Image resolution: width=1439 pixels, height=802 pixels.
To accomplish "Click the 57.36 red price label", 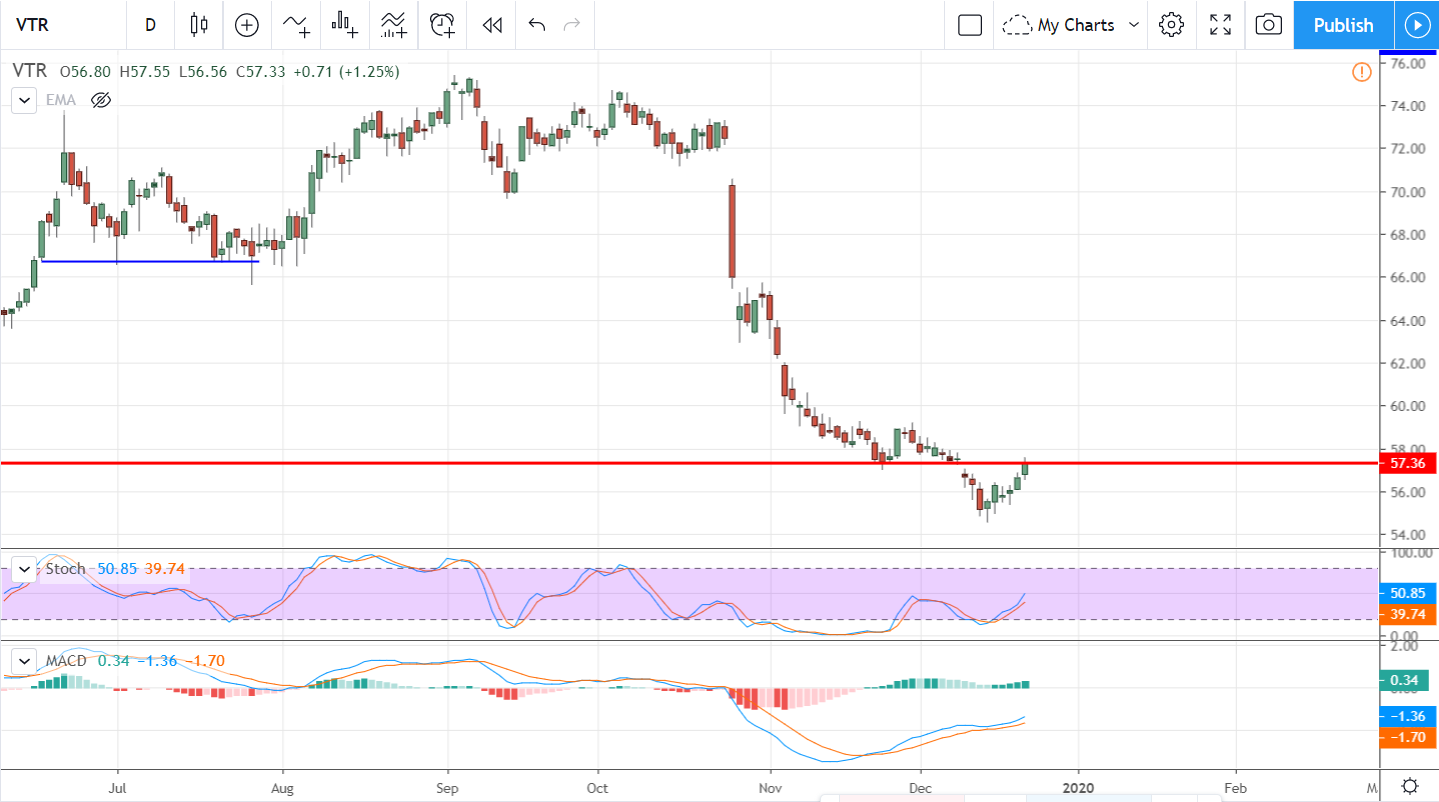I will click(x=1407, y=463).
